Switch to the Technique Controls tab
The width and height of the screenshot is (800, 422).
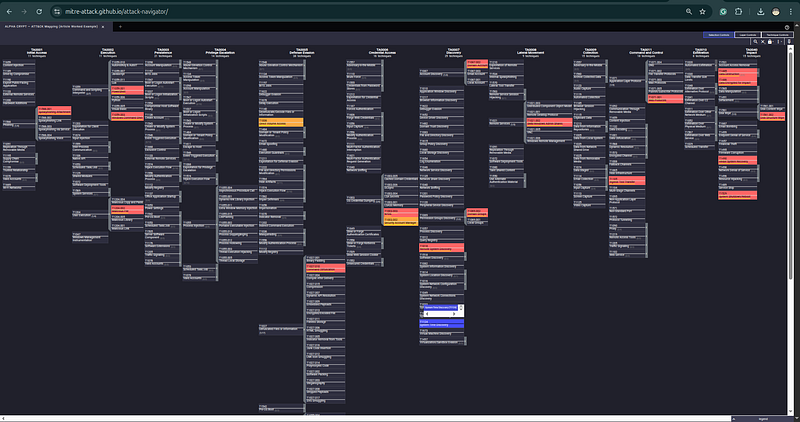pyautogui.click(x=778, y=35)
